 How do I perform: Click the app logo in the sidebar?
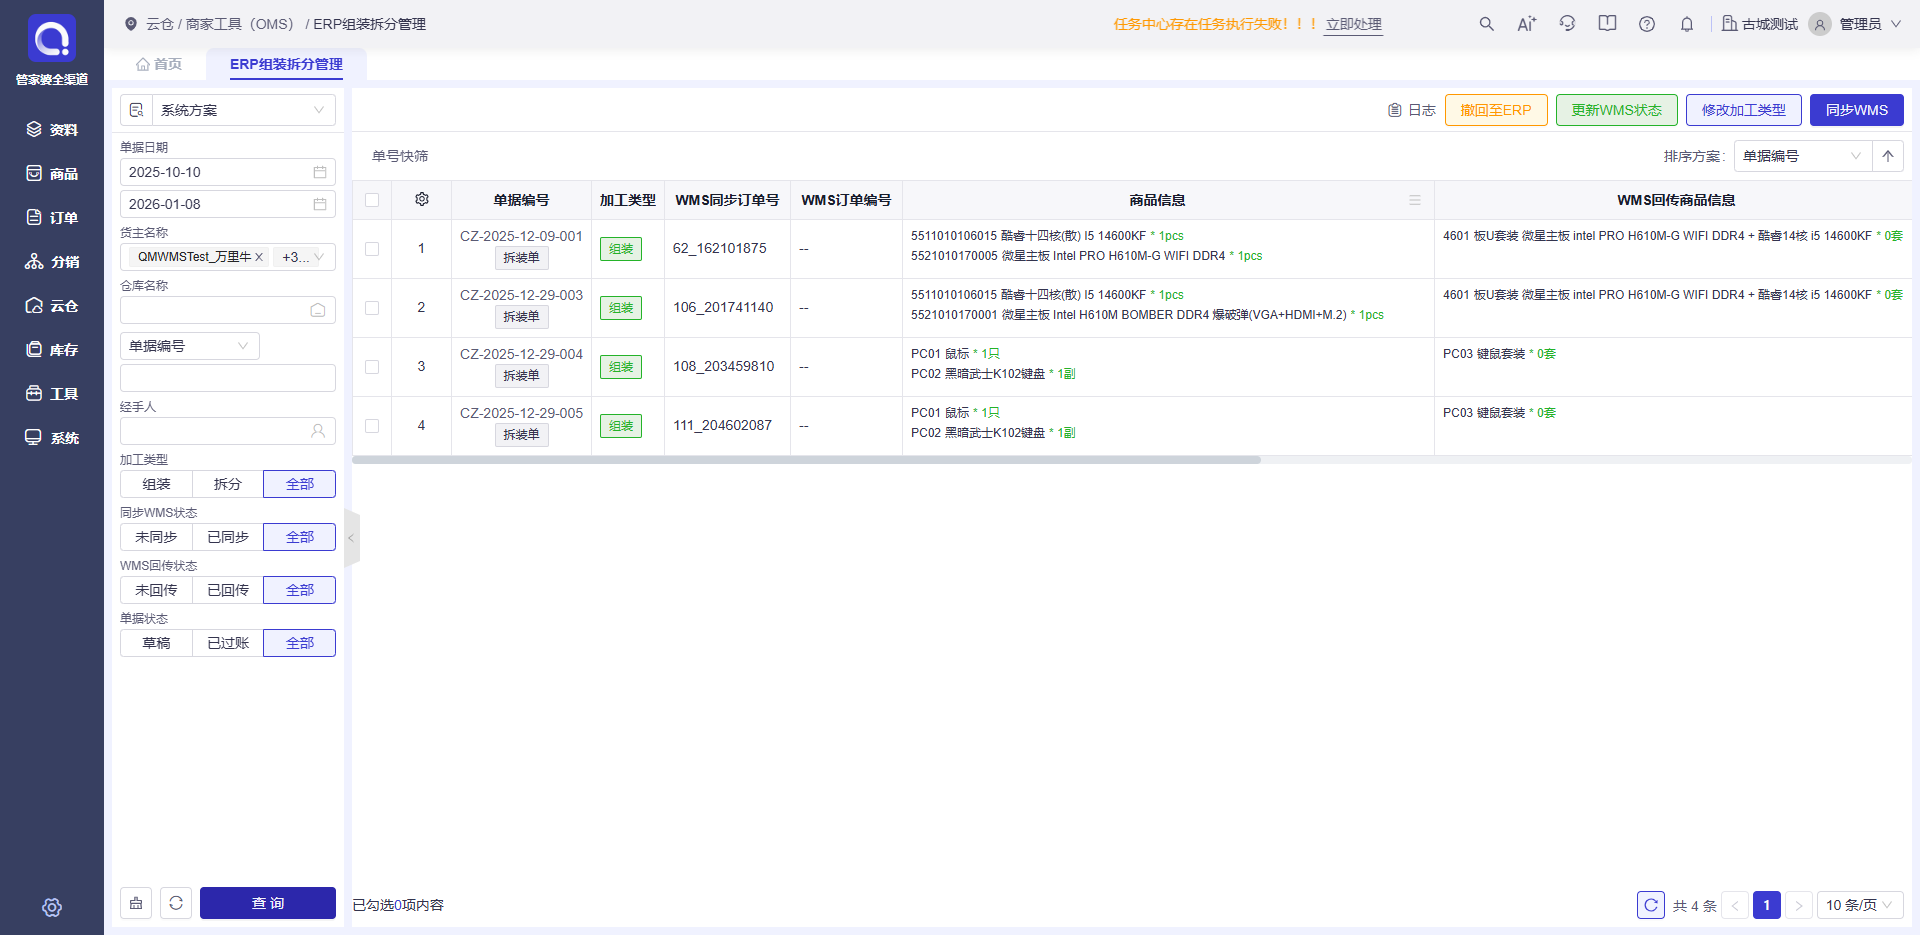coord(52,39)
